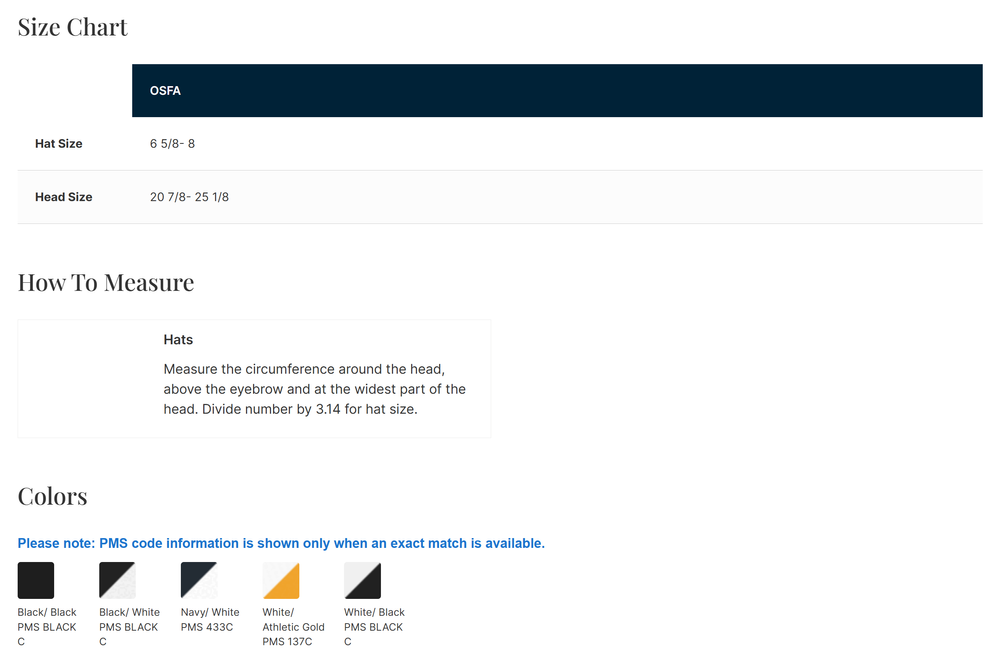This screenshot has width=1000, height=656.
Task: Click the PMS 433C label under Navy/White
Action: point(207,627)
